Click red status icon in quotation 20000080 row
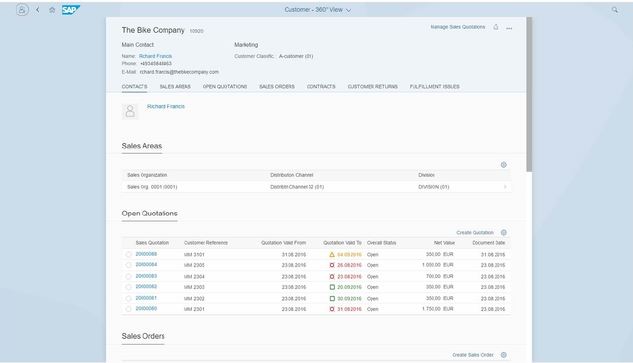The width and height of the screenshot is (633, 363). [x=332, y=309]
